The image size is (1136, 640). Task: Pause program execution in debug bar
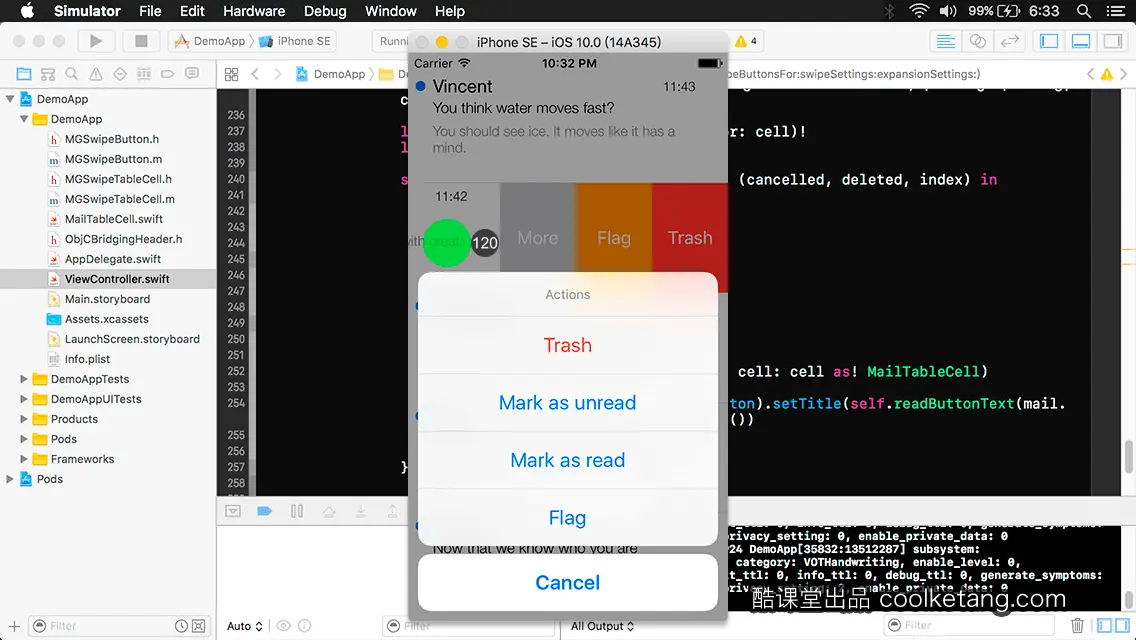(297, 511)
